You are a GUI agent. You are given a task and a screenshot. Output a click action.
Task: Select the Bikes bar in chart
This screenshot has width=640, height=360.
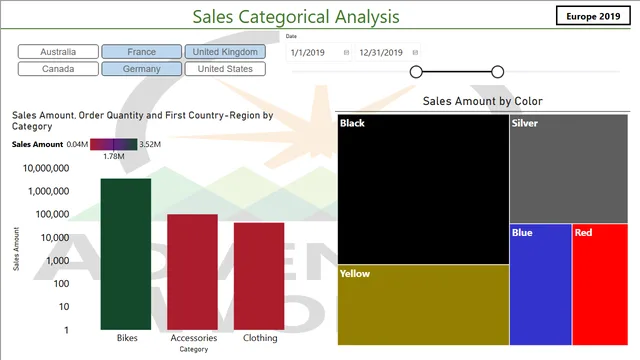[x=126, y=254]
